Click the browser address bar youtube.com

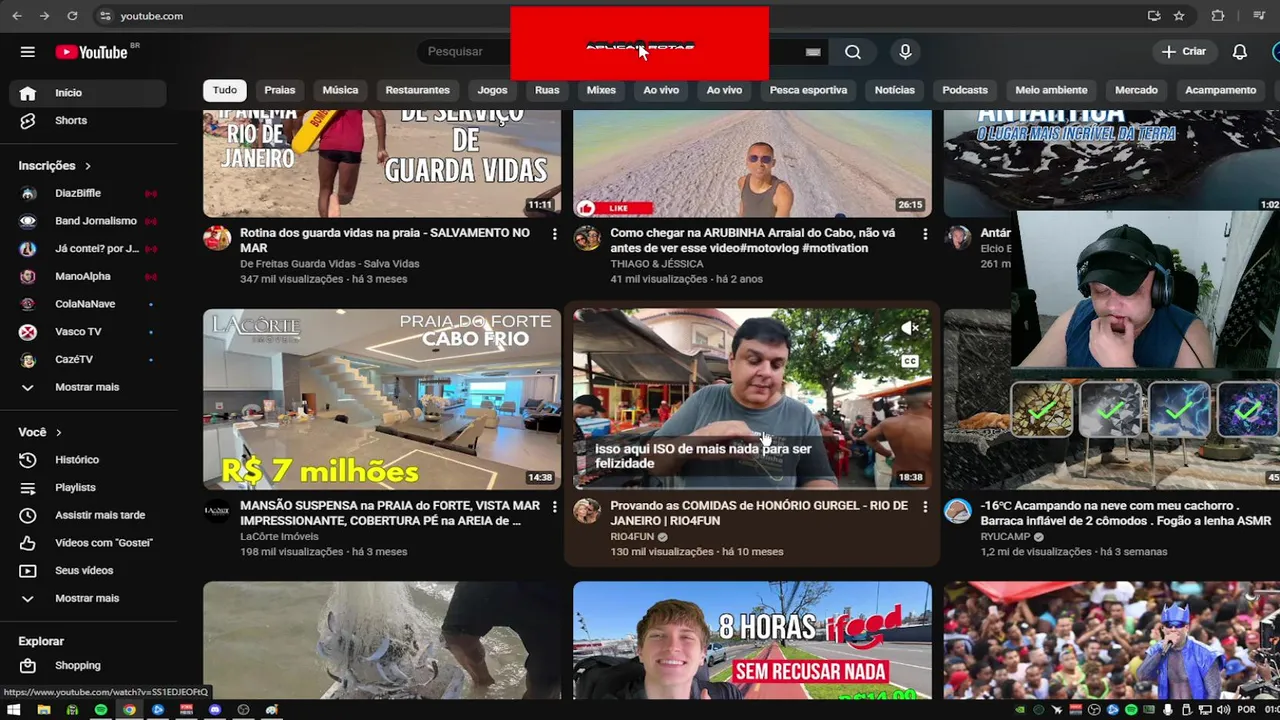point(152,16)
